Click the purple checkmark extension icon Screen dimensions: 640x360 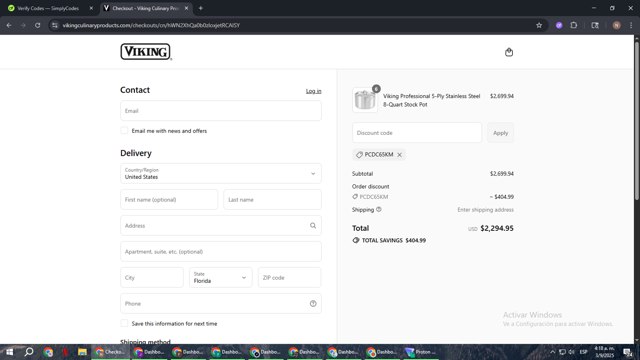[x=559, y=25]
